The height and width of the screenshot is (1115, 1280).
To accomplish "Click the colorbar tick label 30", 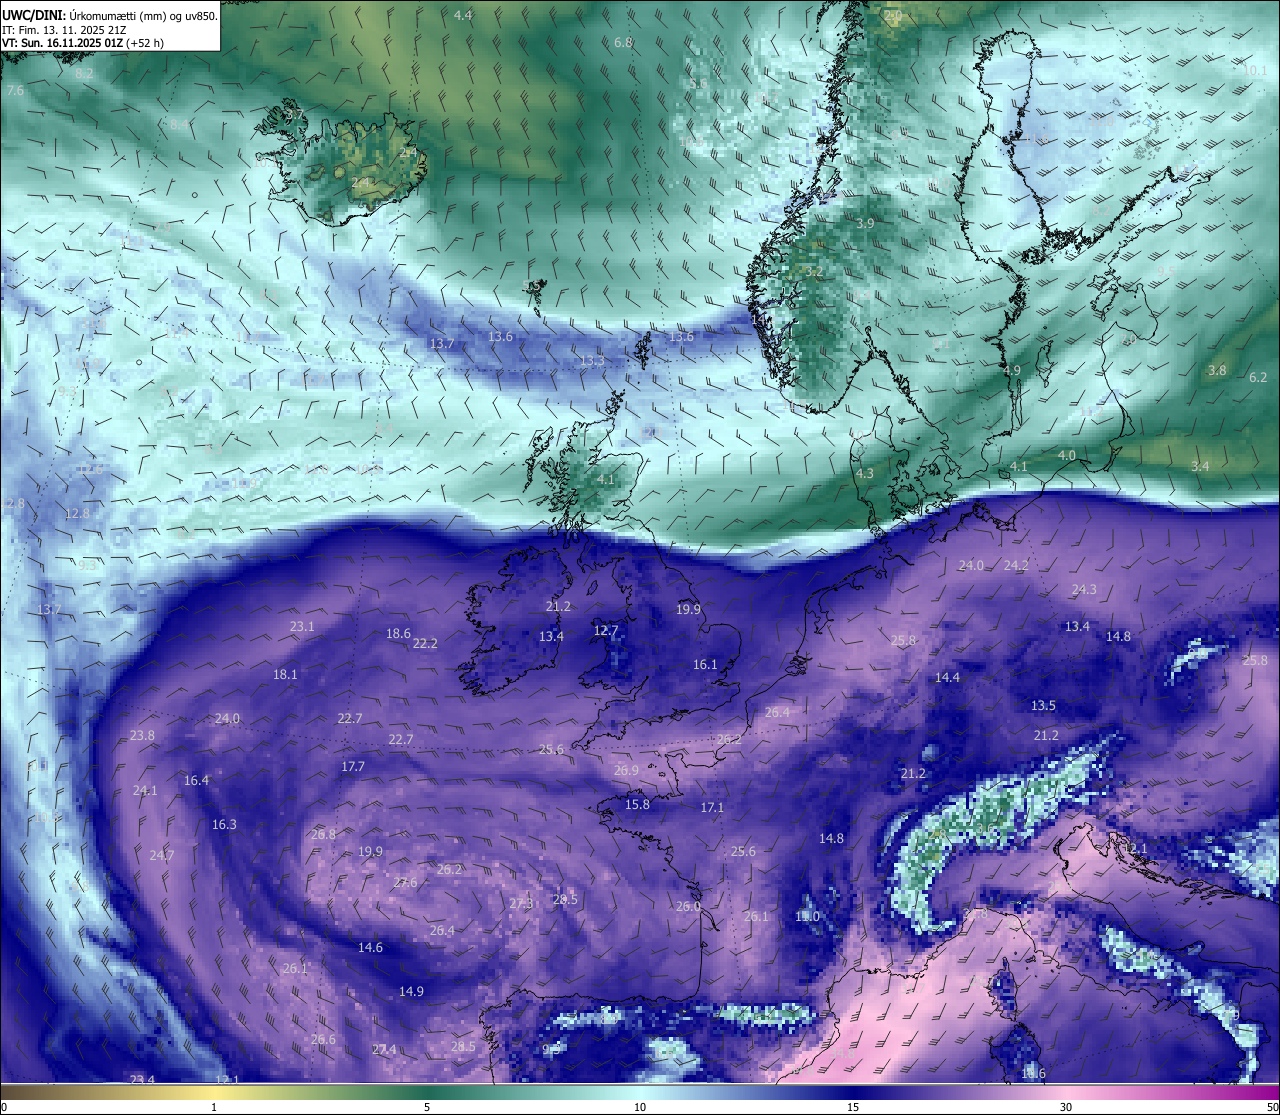I will tap(1066, 1107).
